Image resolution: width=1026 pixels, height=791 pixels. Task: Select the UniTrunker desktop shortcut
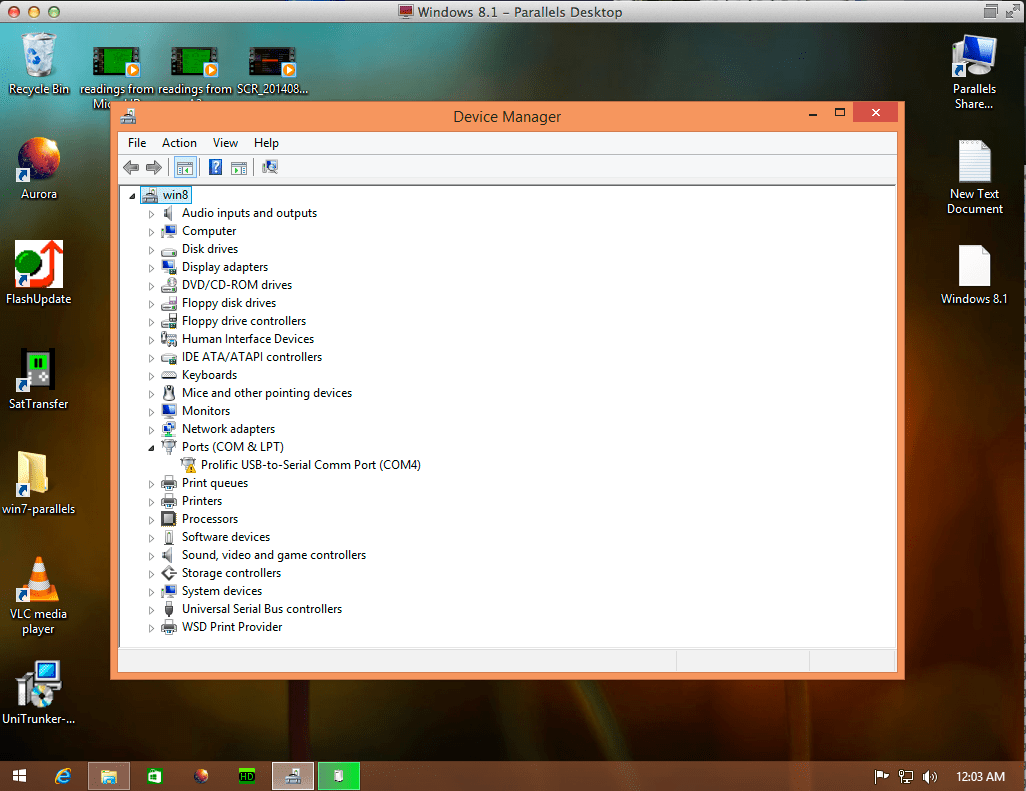(x=39, y=693)
